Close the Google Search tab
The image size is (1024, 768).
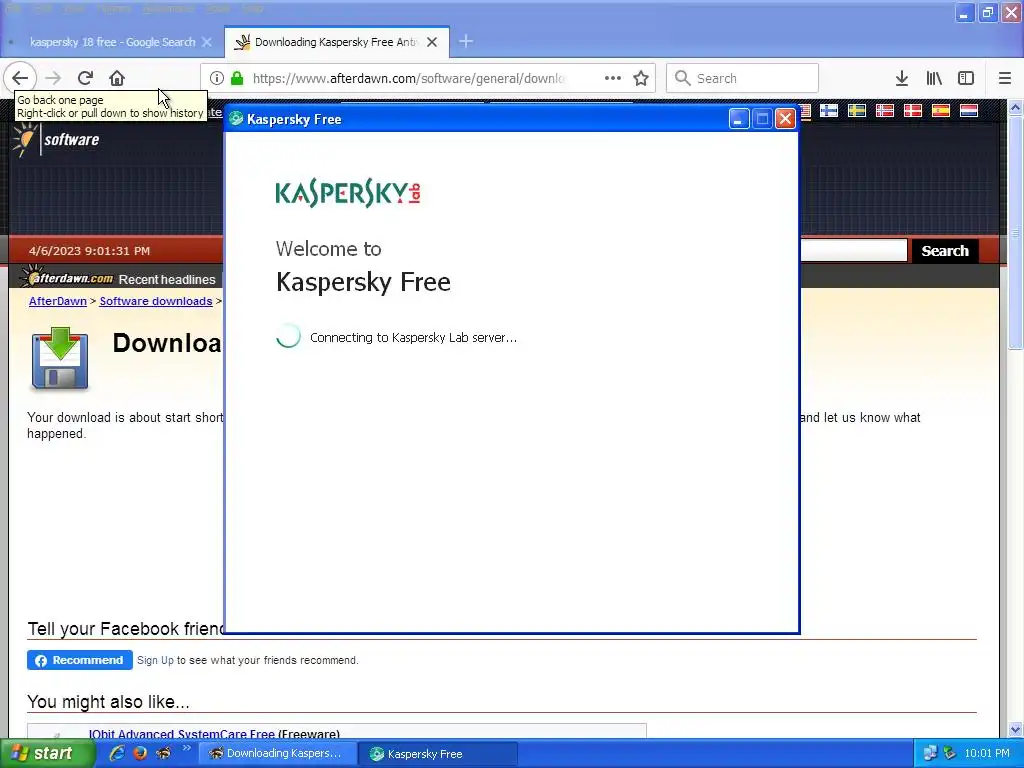coord(207,42)
